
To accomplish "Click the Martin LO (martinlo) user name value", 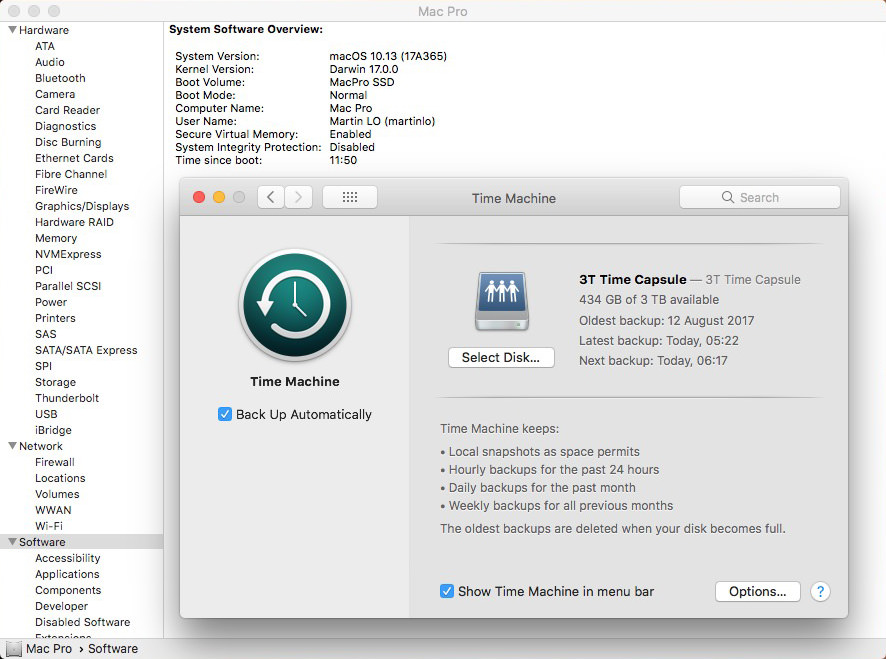I will [x=382, y=121].
